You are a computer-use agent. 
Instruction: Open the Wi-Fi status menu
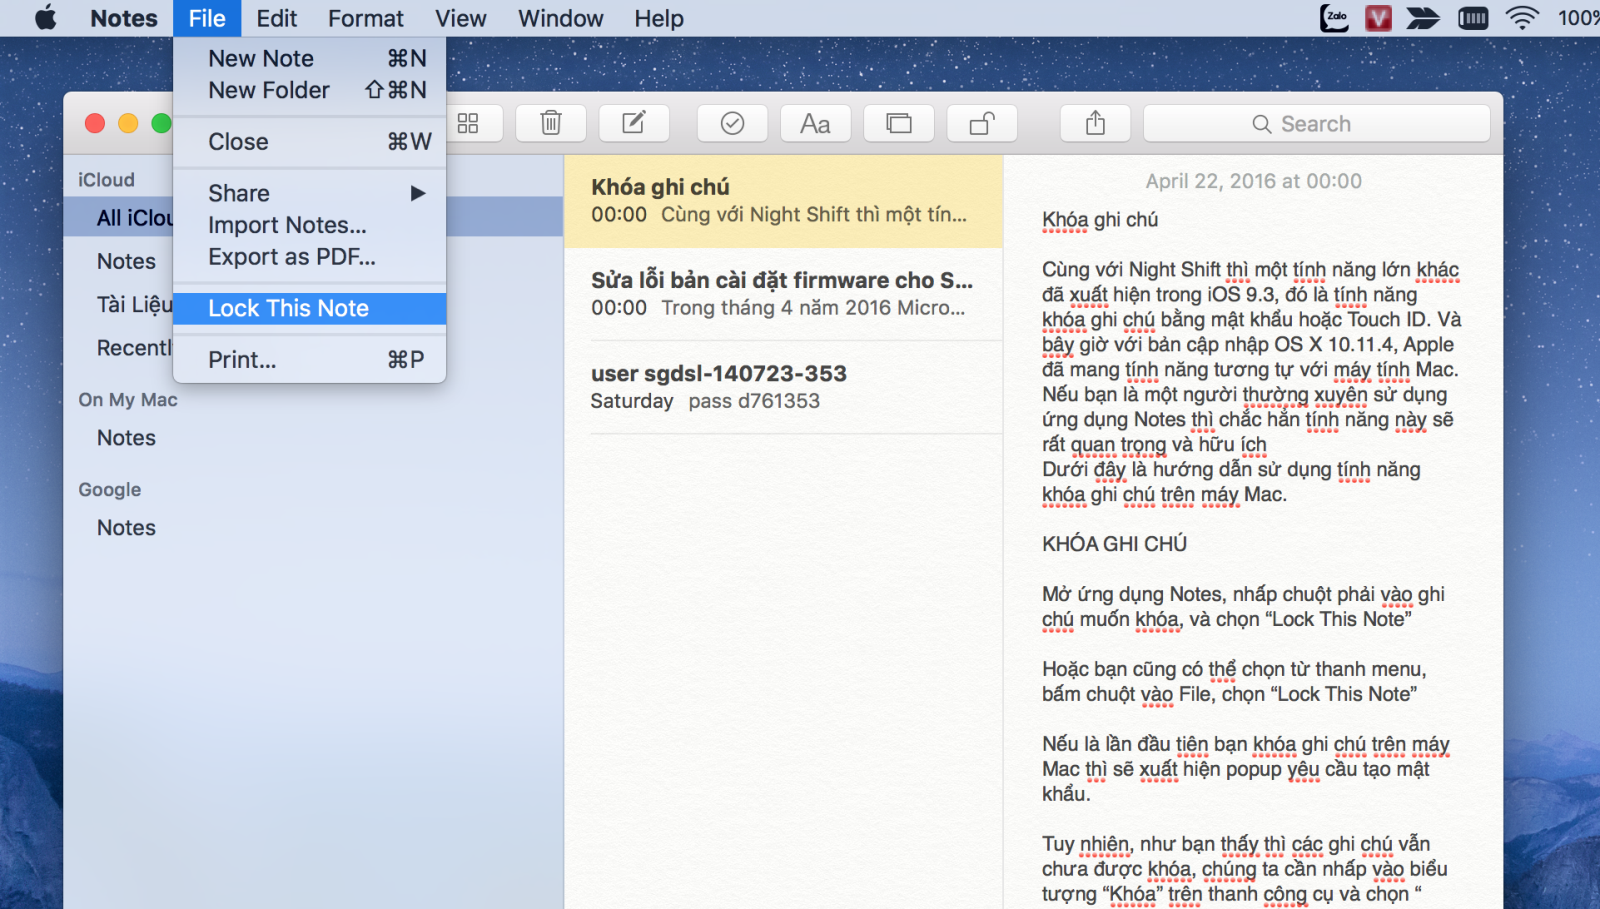click(1521, 18)
